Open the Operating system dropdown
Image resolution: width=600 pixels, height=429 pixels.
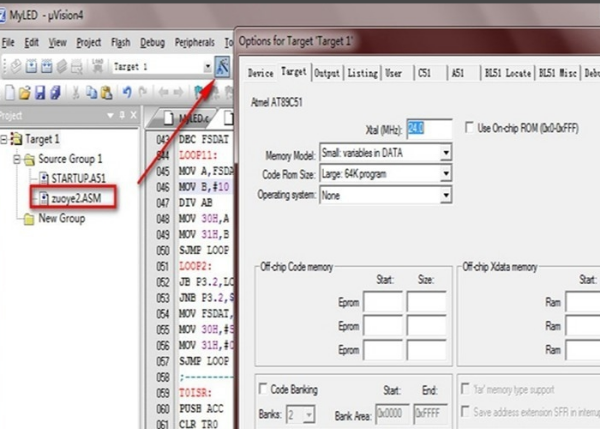tap(446, 196)
